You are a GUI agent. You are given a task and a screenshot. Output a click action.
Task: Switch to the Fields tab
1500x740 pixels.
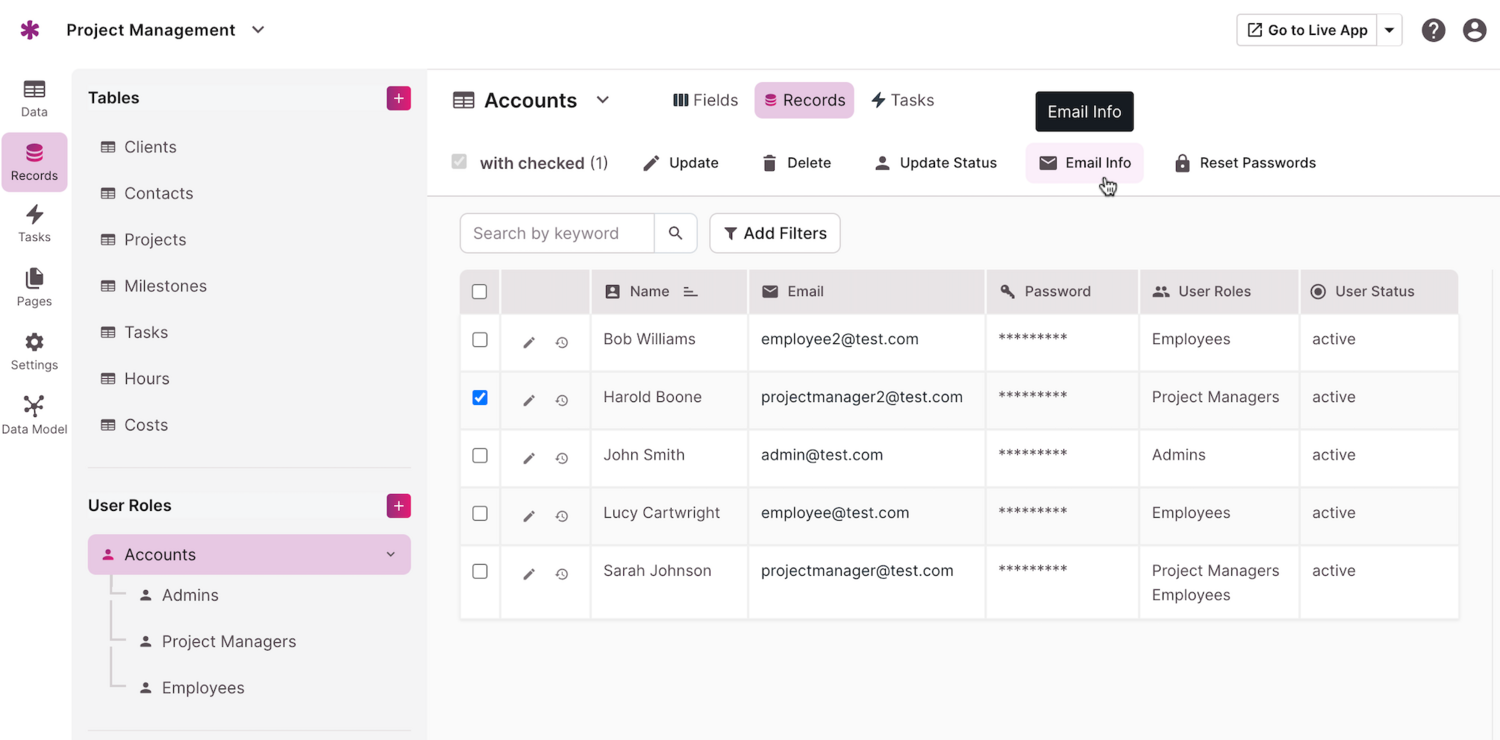[x=704, y=100]
